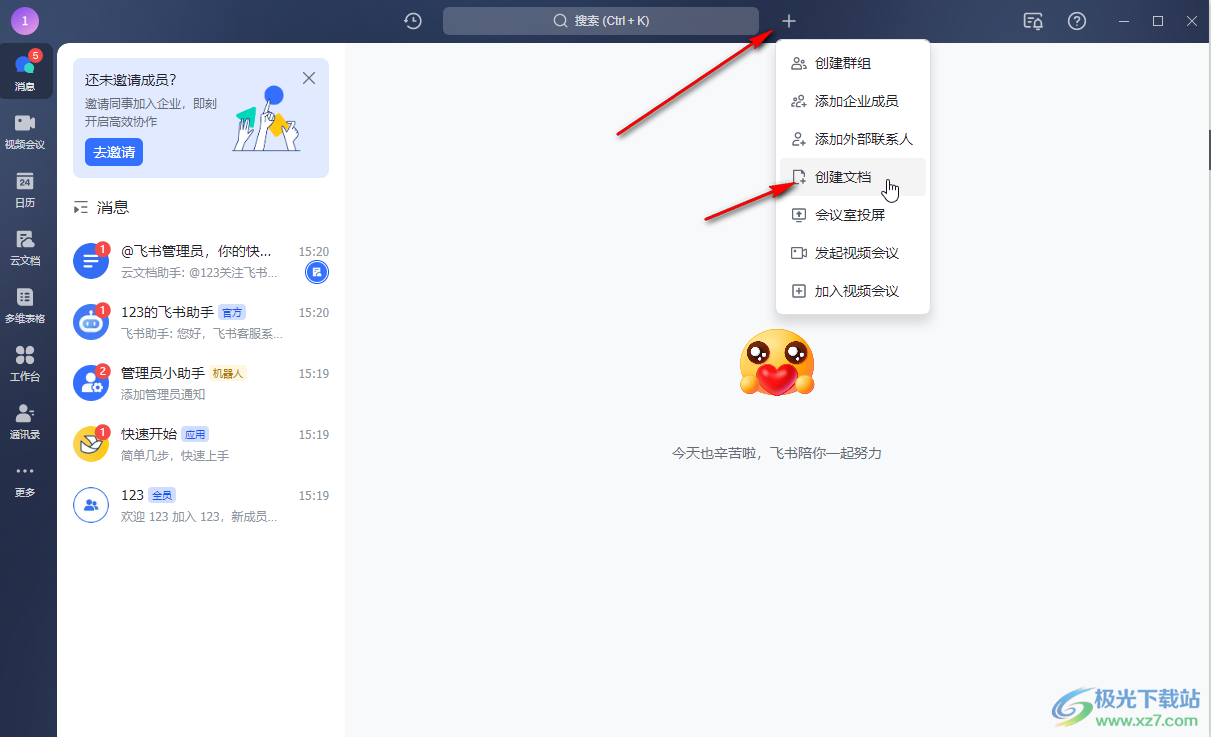Choose 发起视频会议 in the menu
Screen dimensions: 1211x737
point(853,253)
